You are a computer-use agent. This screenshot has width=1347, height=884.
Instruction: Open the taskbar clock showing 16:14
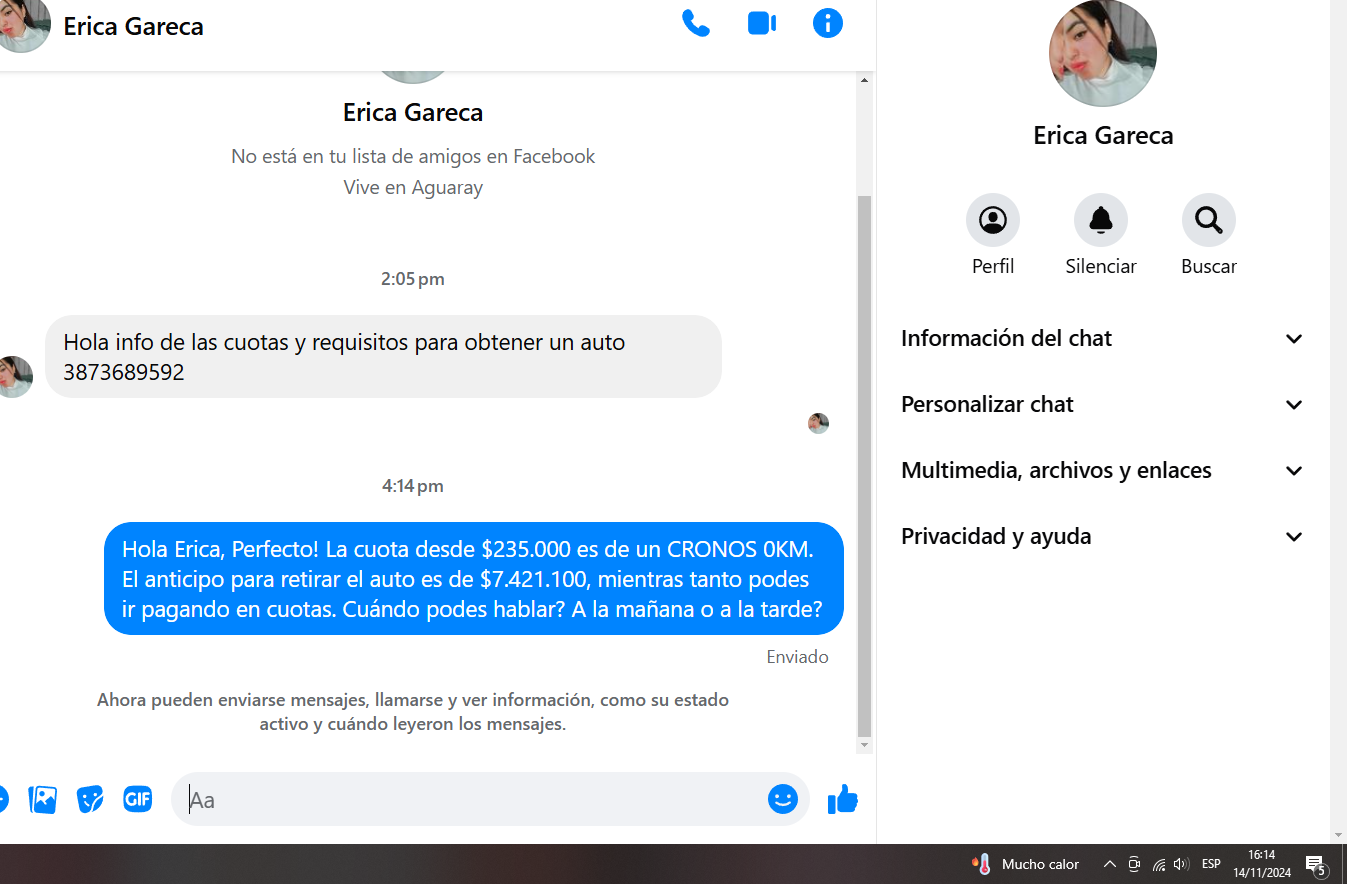click(1262, 864)
